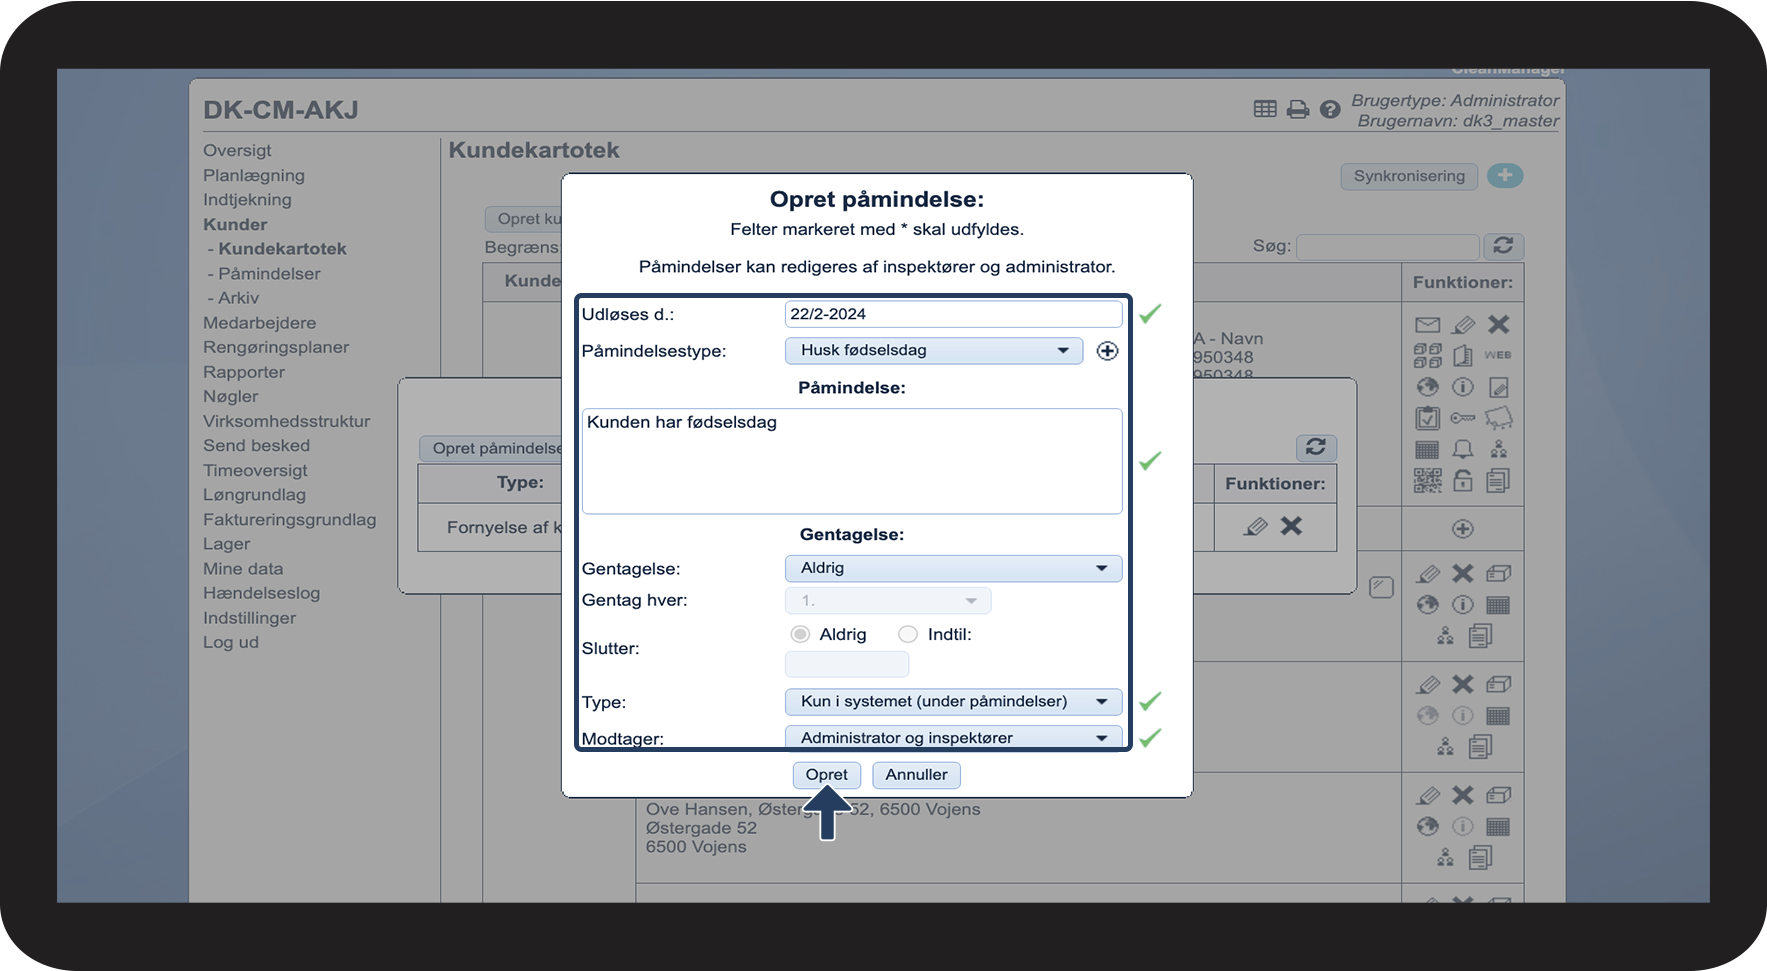Image resolution: width=1767 pixels, height=971 pixels.
Task: Open the Påmindelsestype dropdown showing Husk fødselsdag
Action: (933, 351)
